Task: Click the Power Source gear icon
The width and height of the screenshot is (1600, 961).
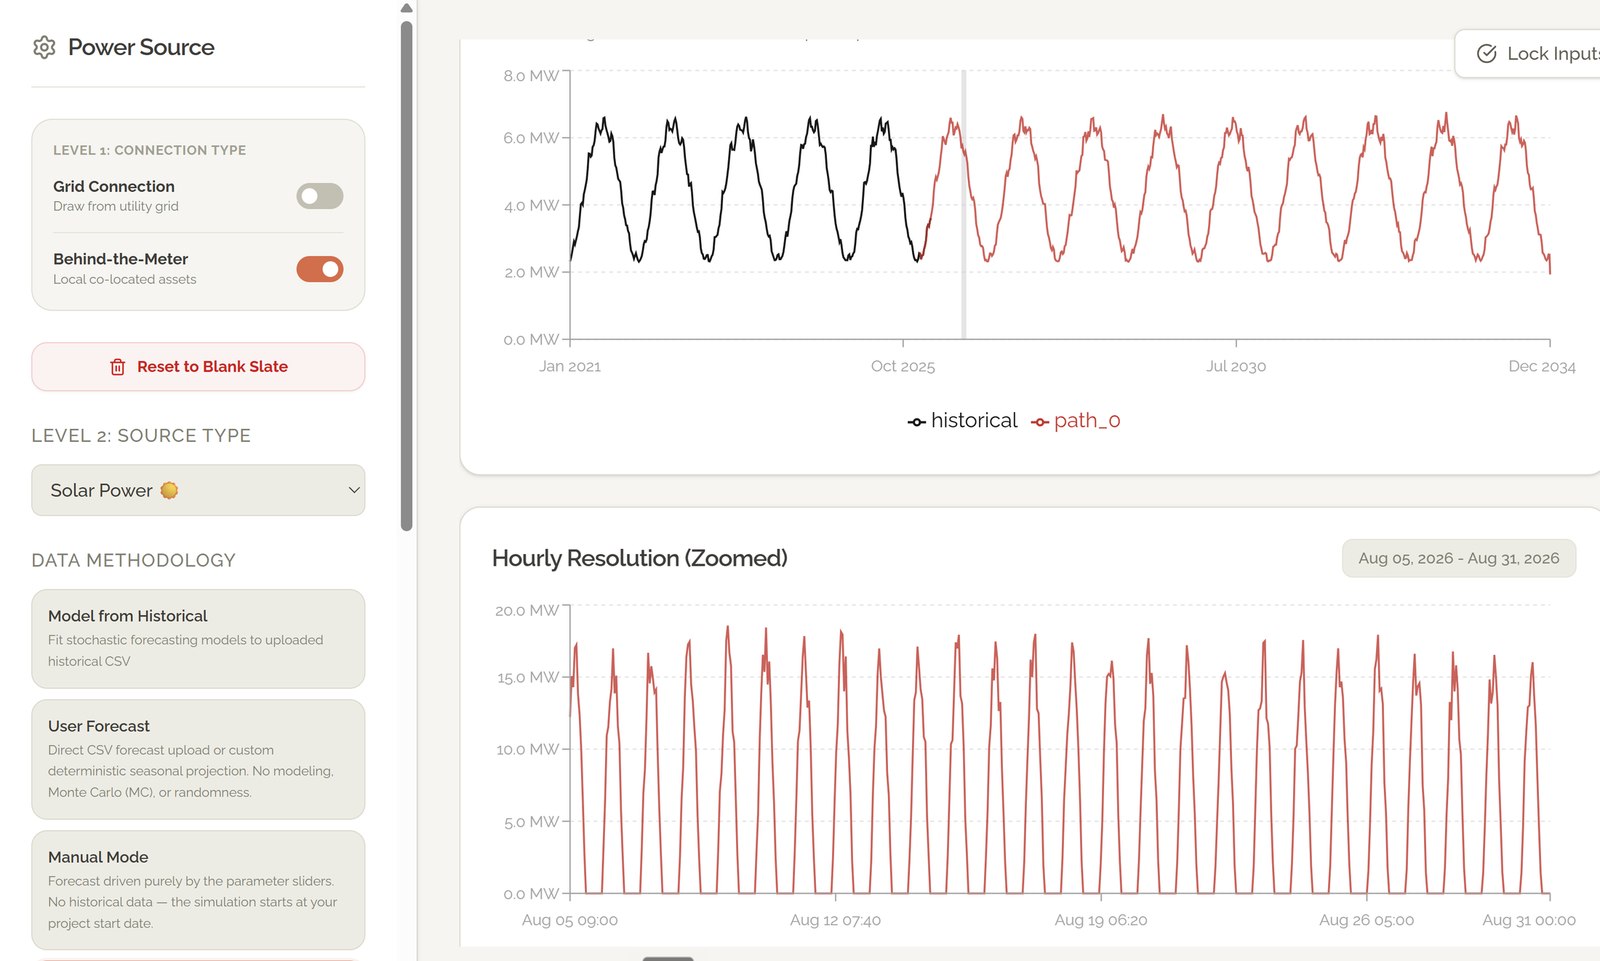Action: pyautogui.click(x=44, y=47)
